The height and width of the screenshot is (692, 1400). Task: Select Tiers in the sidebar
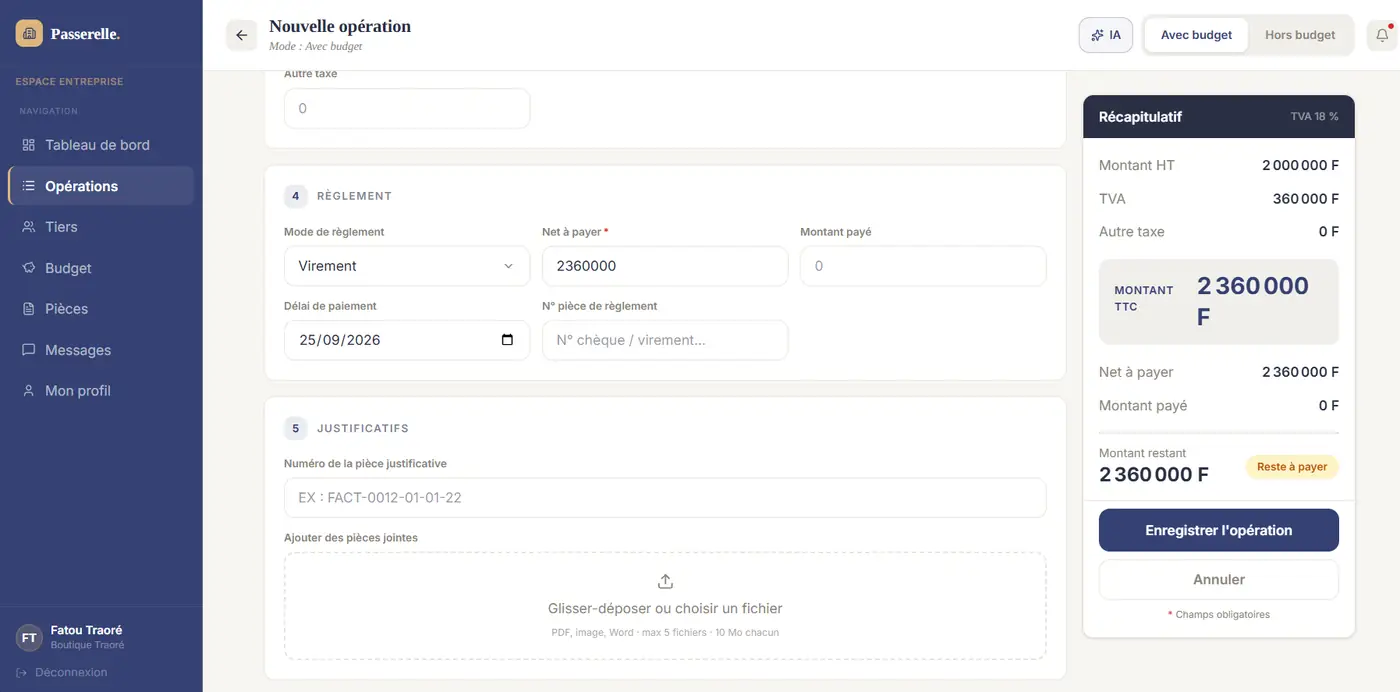101,227
